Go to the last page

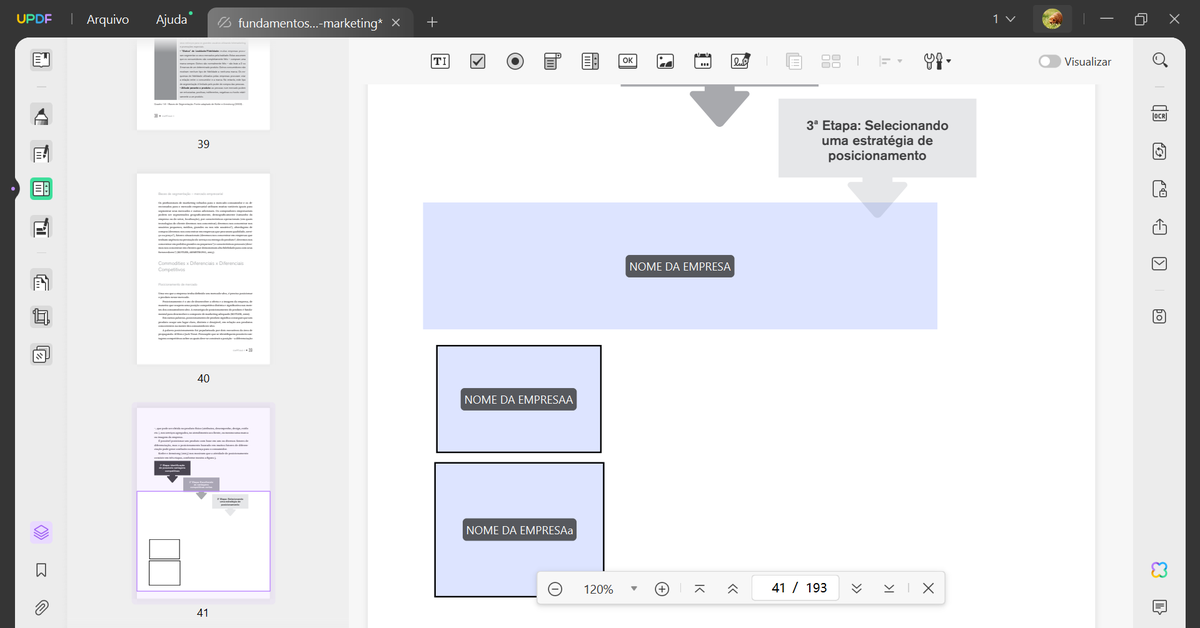click(x=889, y=589)
